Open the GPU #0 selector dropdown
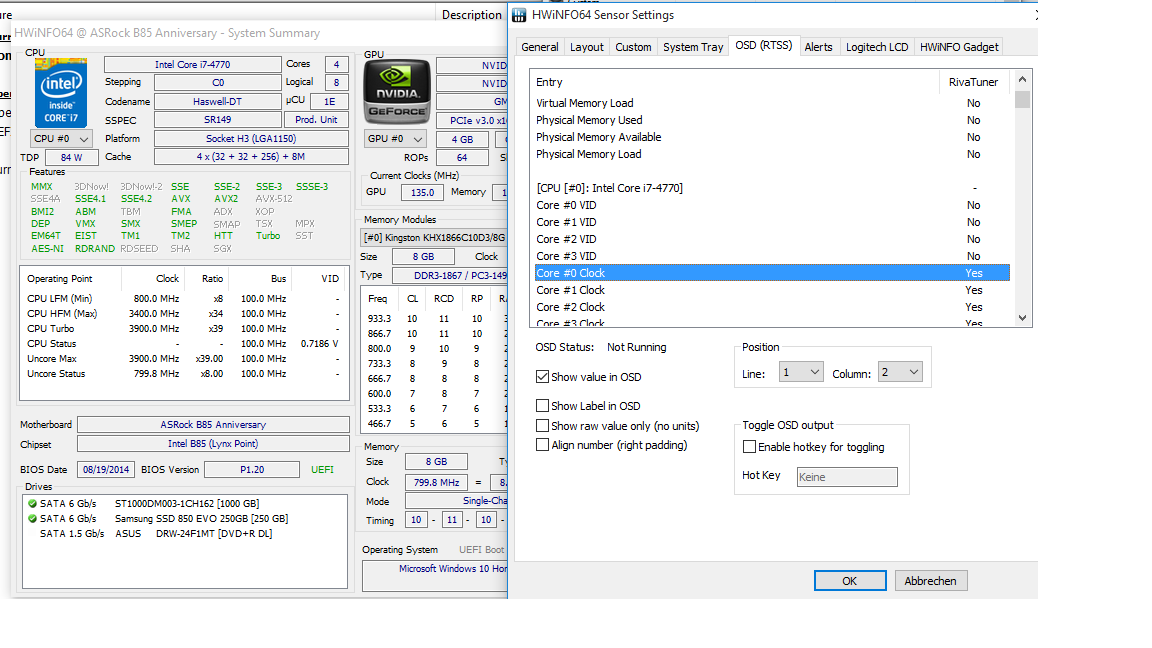Image resolution: width=1152 pixels, height=648 pixels. (x=396, y=139)
